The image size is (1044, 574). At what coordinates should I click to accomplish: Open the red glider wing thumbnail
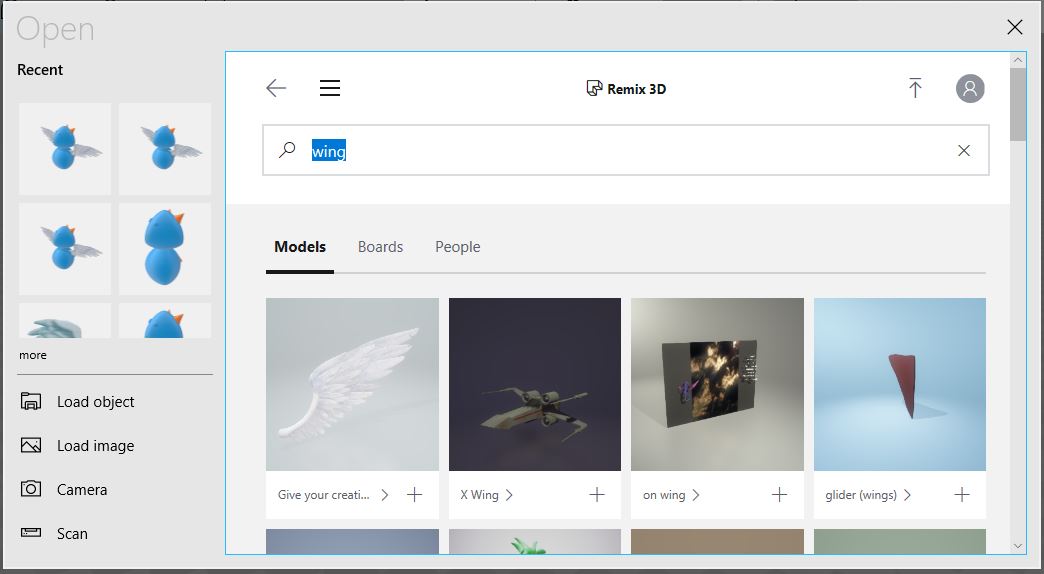click(900, 384)
